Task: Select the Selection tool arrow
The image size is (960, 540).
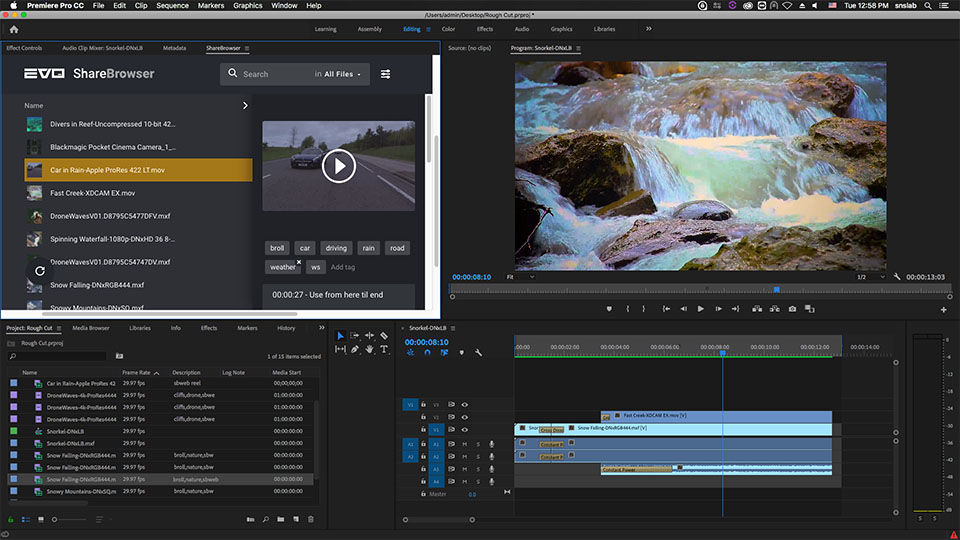Action: point(340,336)
